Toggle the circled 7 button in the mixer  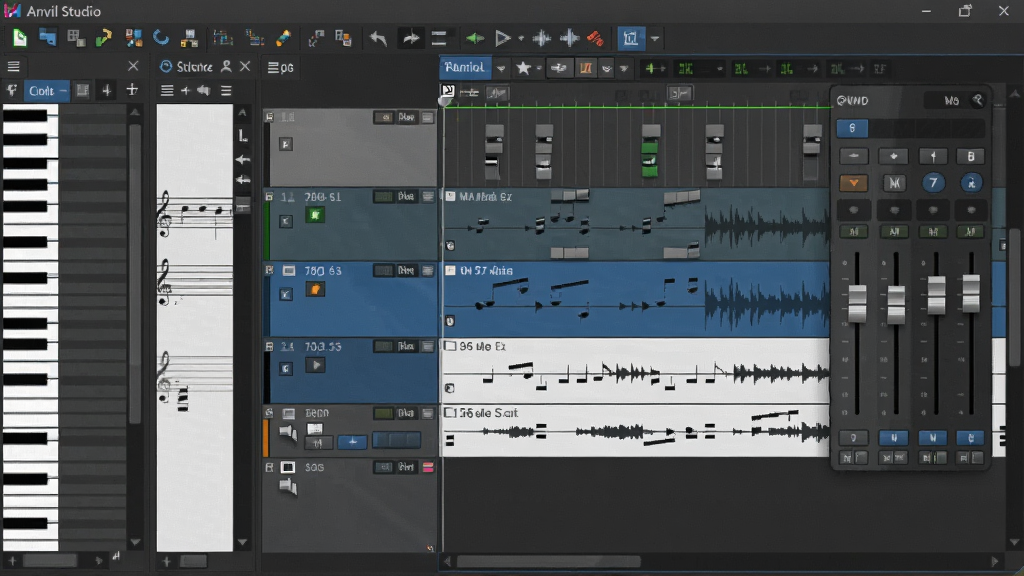pyautogui.click(x=933, y=183)
